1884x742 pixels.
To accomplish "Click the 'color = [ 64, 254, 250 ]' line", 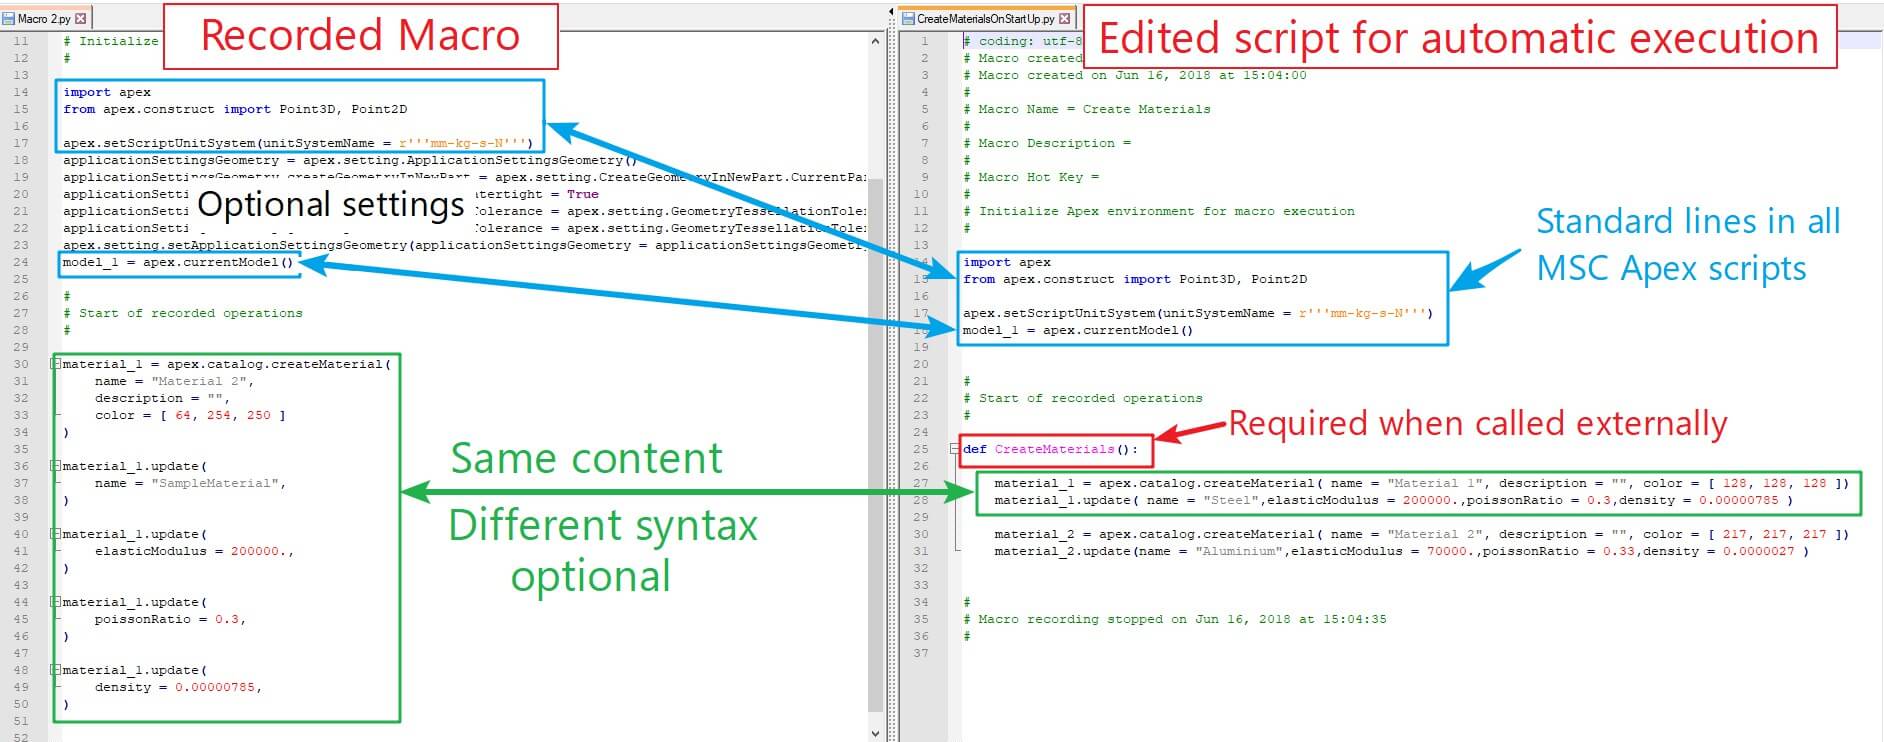I will tap(190, 415).
